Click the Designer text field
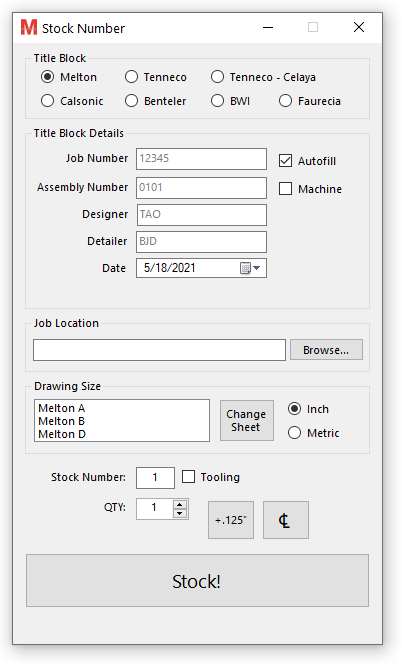This screenshot has width=402, height=664. pos(201,215)
